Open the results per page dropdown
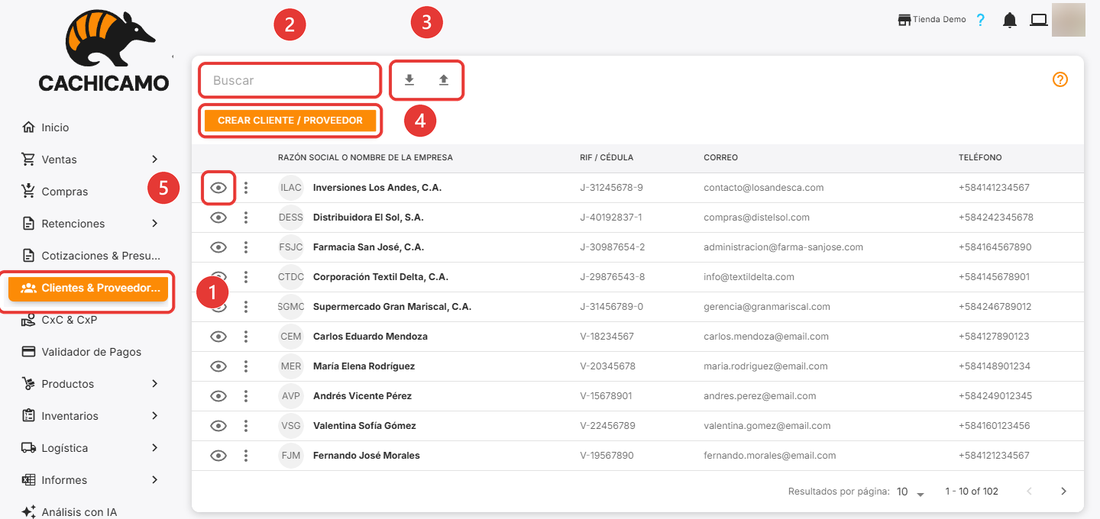Screen dimensions: 1100x519 tap(911, 492)
